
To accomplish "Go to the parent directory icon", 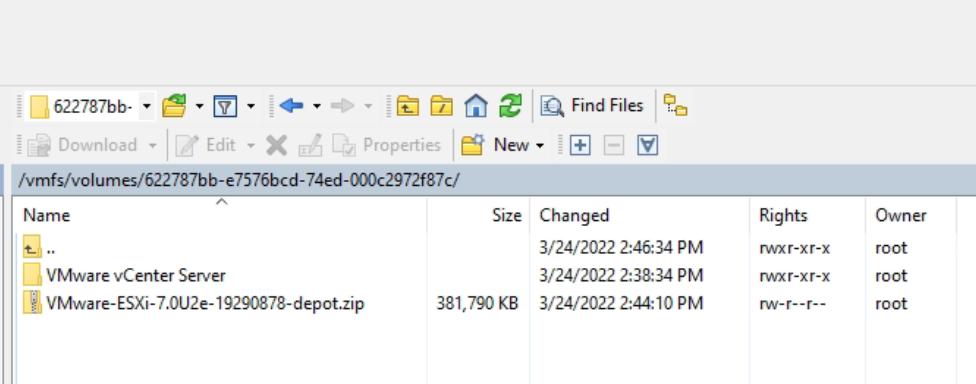I will (x=408, y=106).
